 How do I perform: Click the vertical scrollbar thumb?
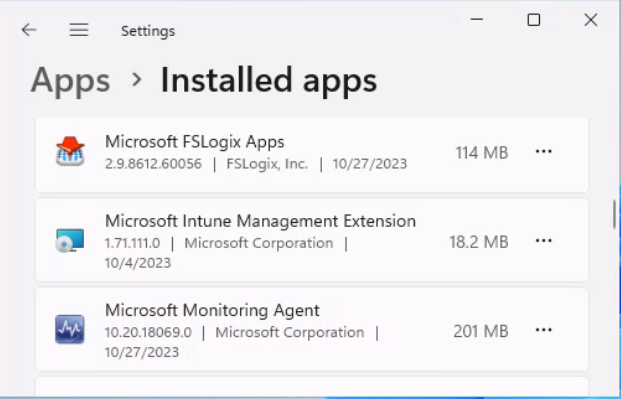(x=615, y=214)
